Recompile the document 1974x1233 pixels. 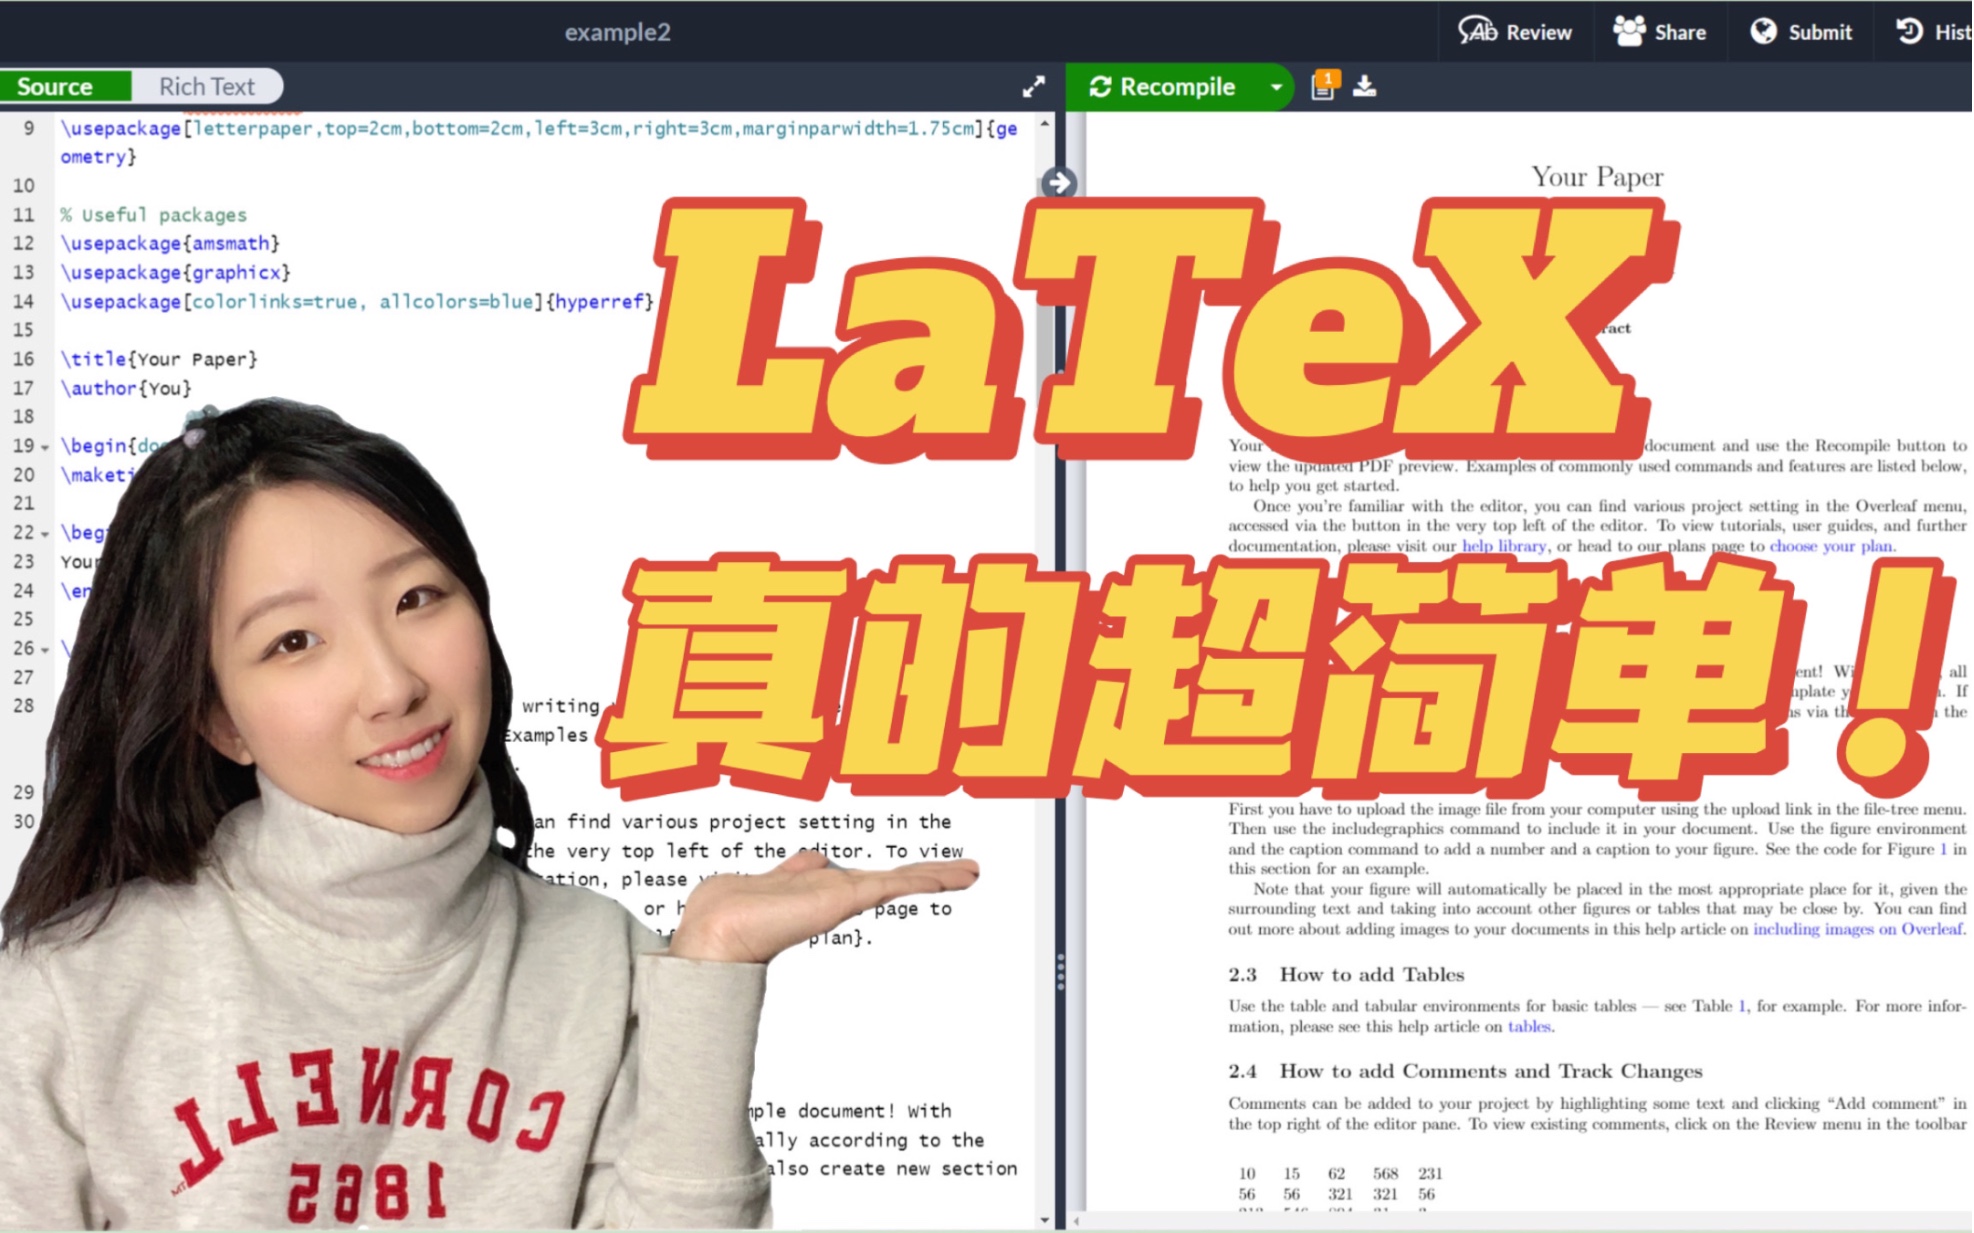coord(1163,87)
